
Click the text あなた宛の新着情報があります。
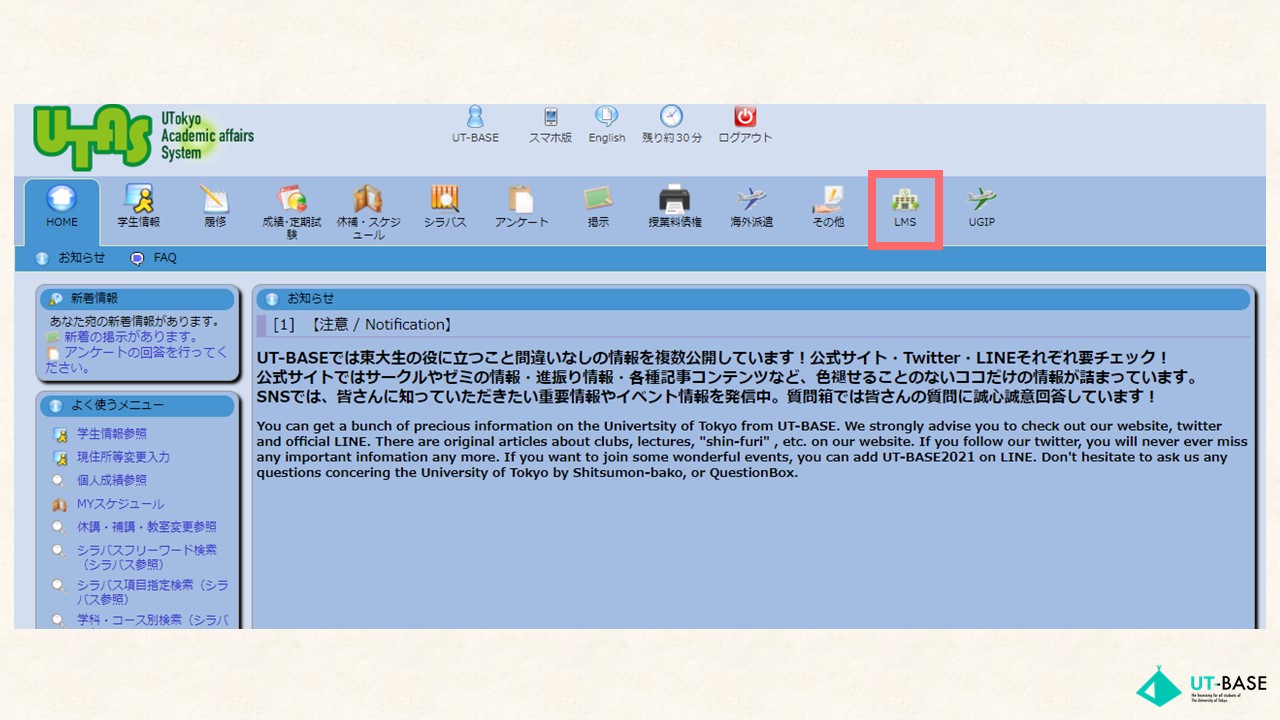135,322
